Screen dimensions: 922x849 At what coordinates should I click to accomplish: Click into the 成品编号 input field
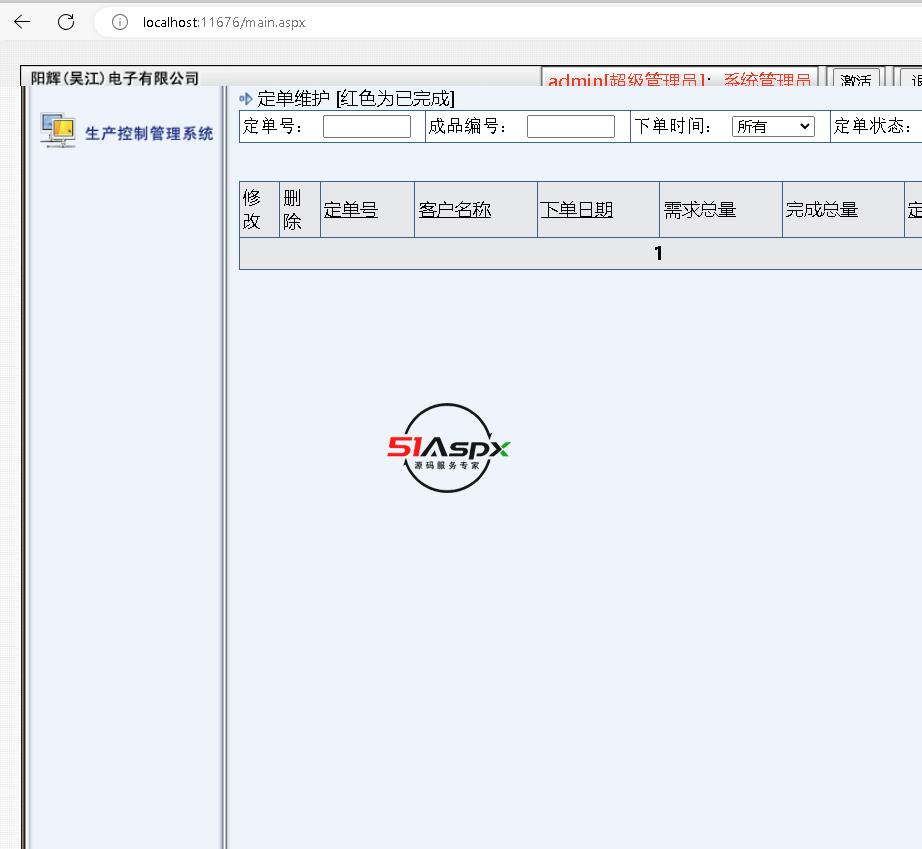(571, 126)
